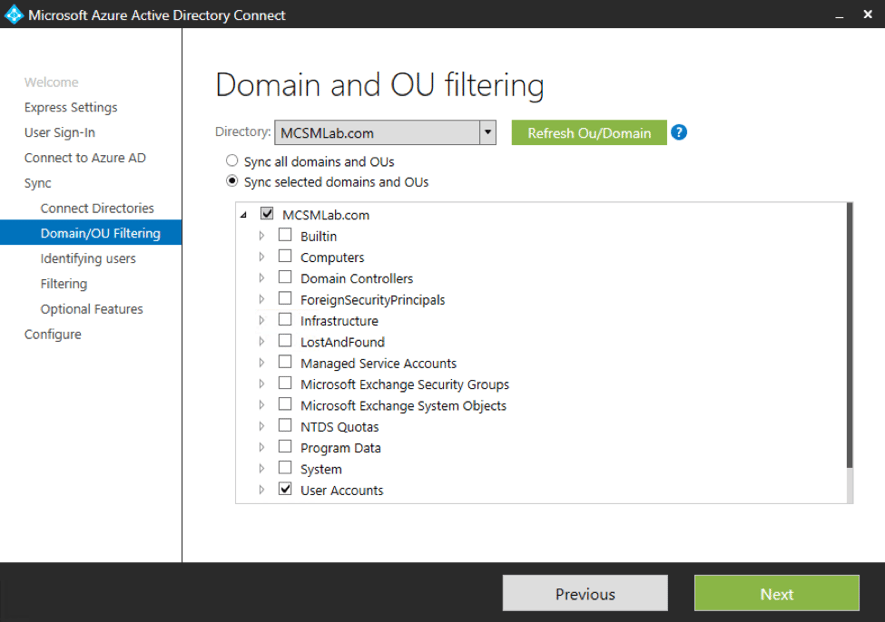
Task: Click the blue help question mark icon
Action: click(679, 133)
